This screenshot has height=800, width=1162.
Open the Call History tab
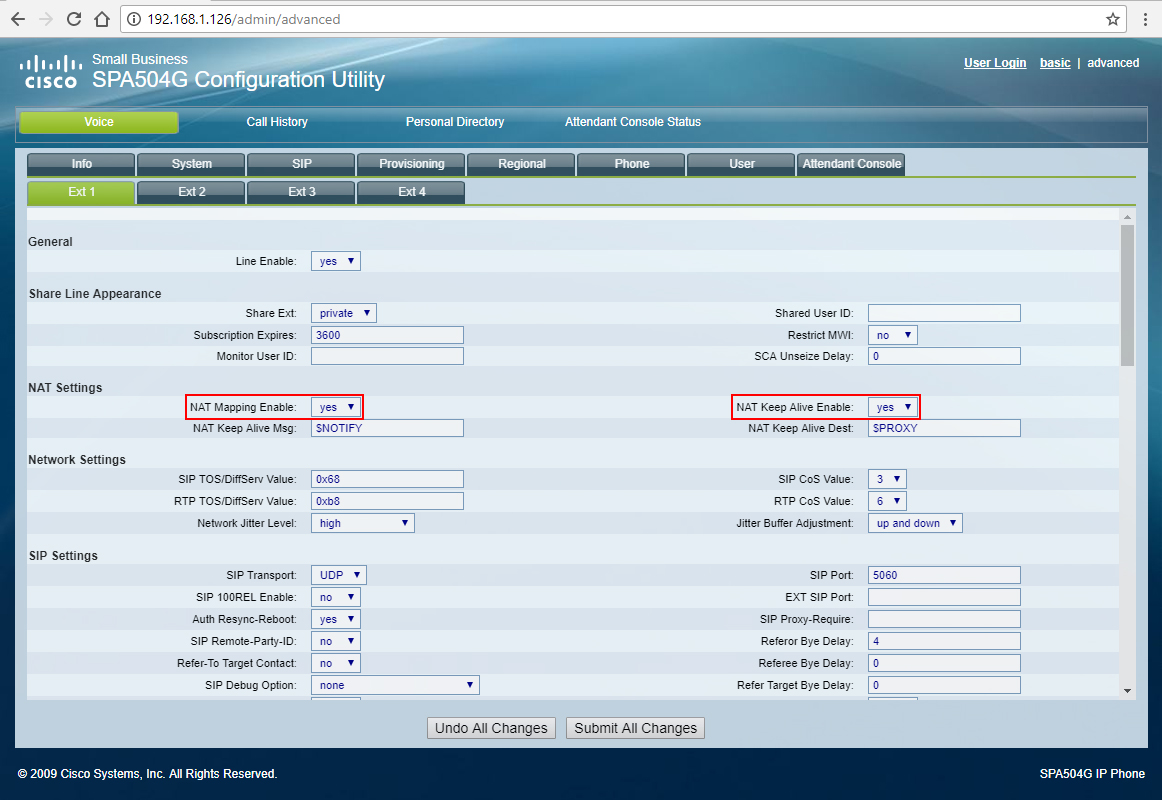(x=277, y=122)
